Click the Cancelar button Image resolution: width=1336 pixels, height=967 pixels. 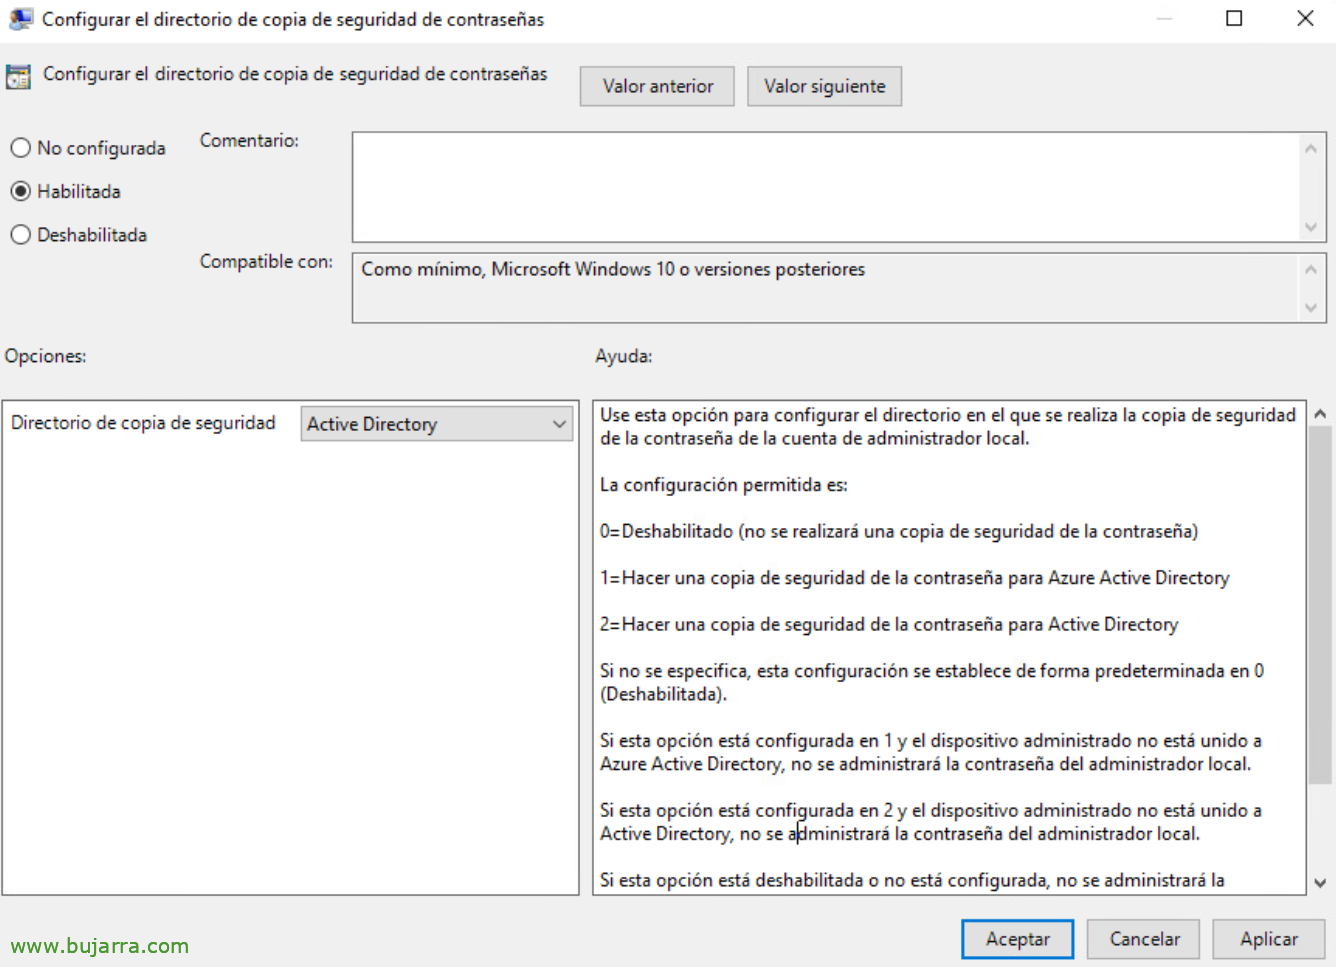point(1144,939)
